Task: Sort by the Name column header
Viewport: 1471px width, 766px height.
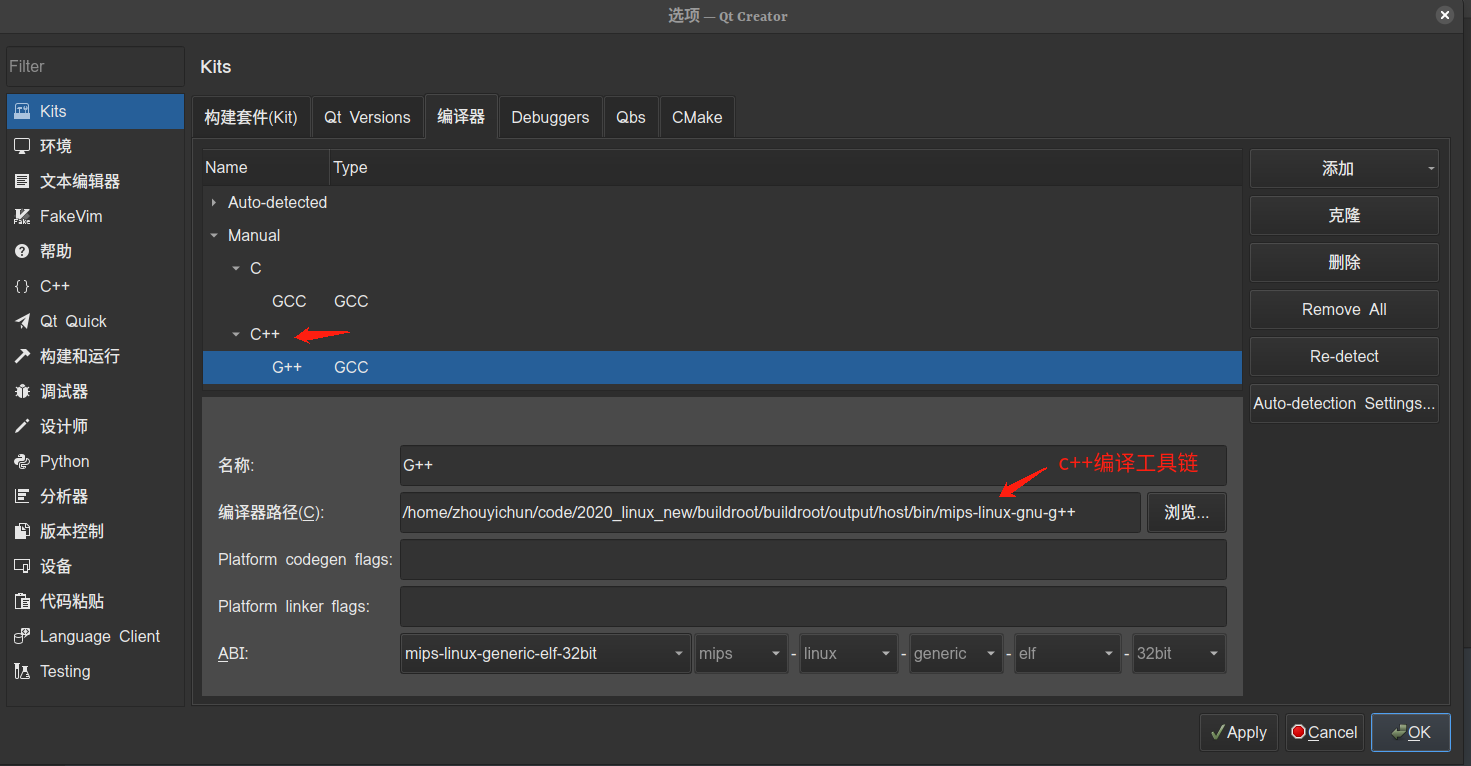Action: [x=266, y=168]
